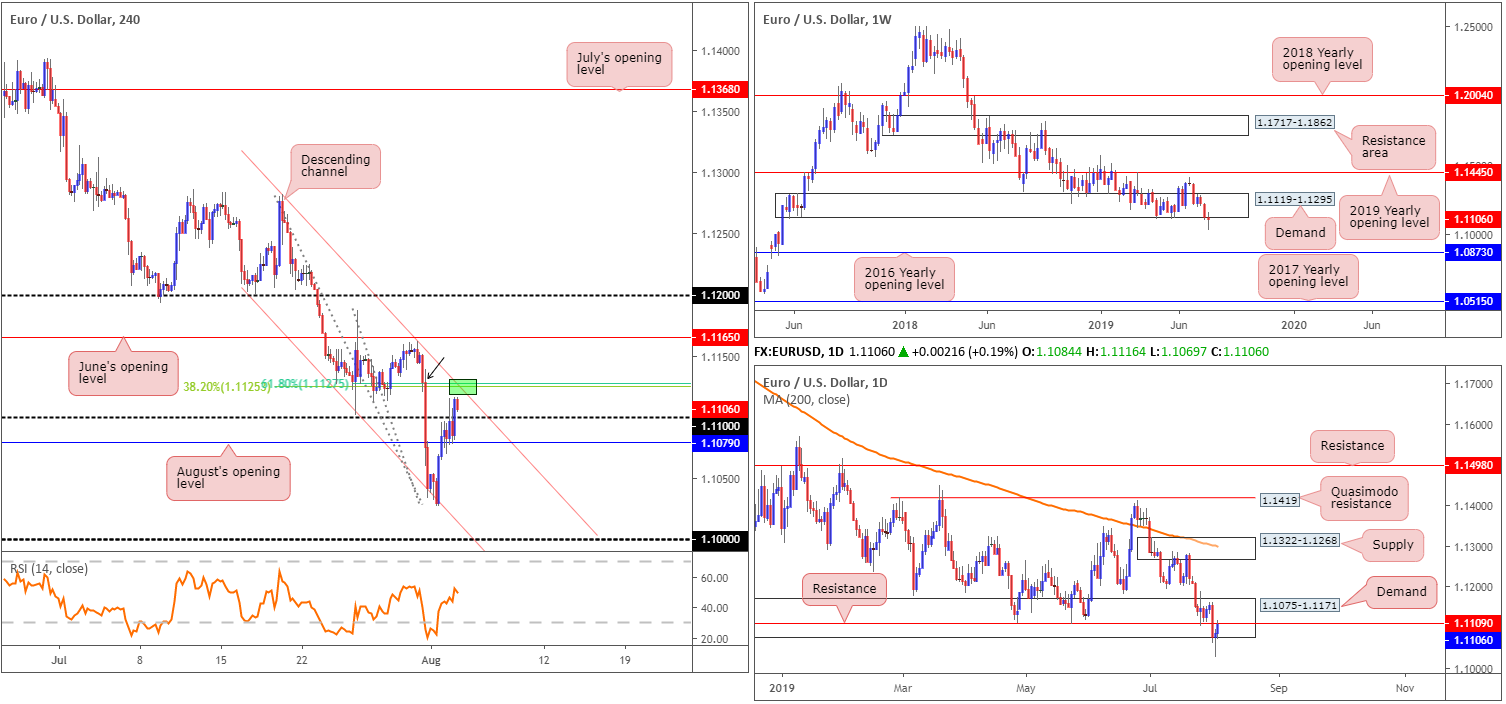Click the red 1.14450 price label
The width and height of the screenshot is (1506, 704).
[1474, 173]
